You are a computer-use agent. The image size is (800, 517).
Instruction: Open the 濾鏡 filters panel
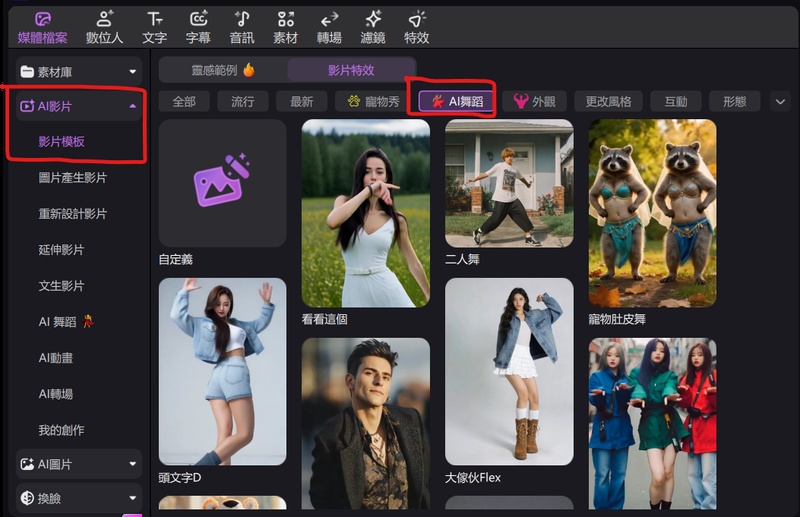pos(373,28)
